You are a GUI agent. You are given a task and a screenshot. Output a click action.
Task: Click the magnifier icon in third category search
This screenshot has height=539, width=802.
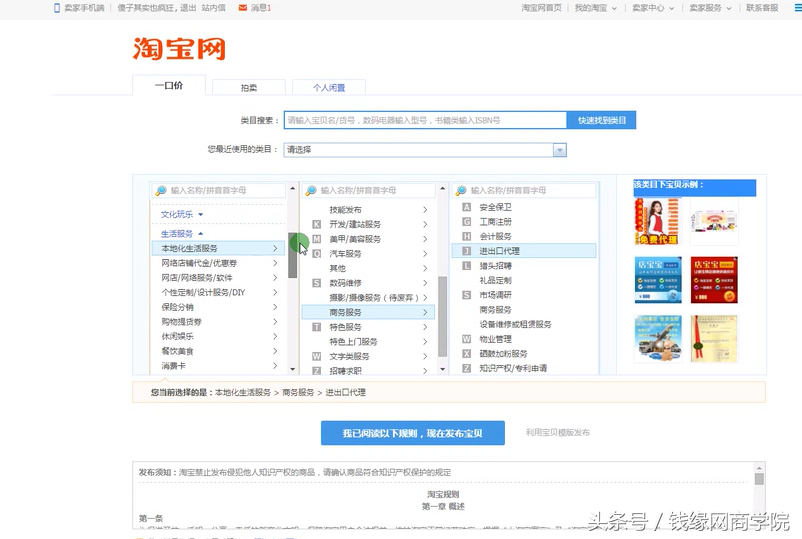461,190
